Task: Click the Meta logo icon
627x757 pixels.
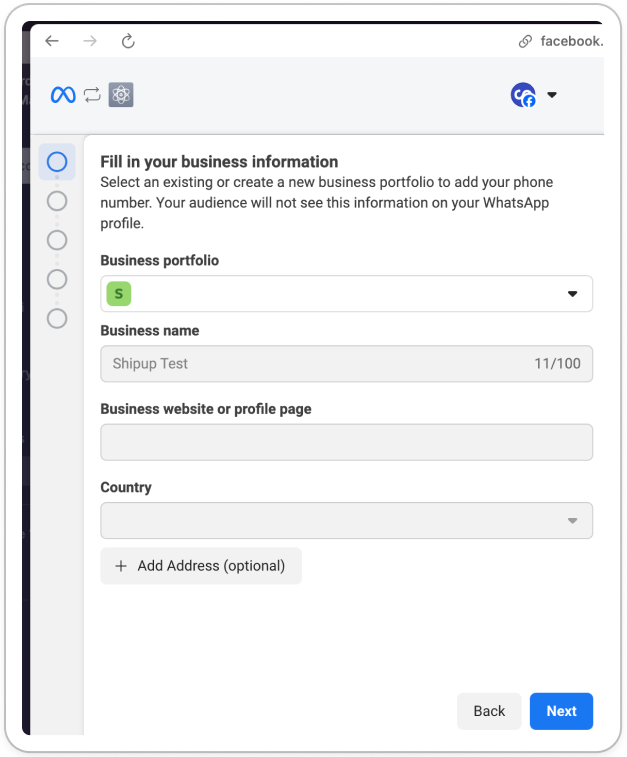Action: pyautogui.click(x=63, y=95)
